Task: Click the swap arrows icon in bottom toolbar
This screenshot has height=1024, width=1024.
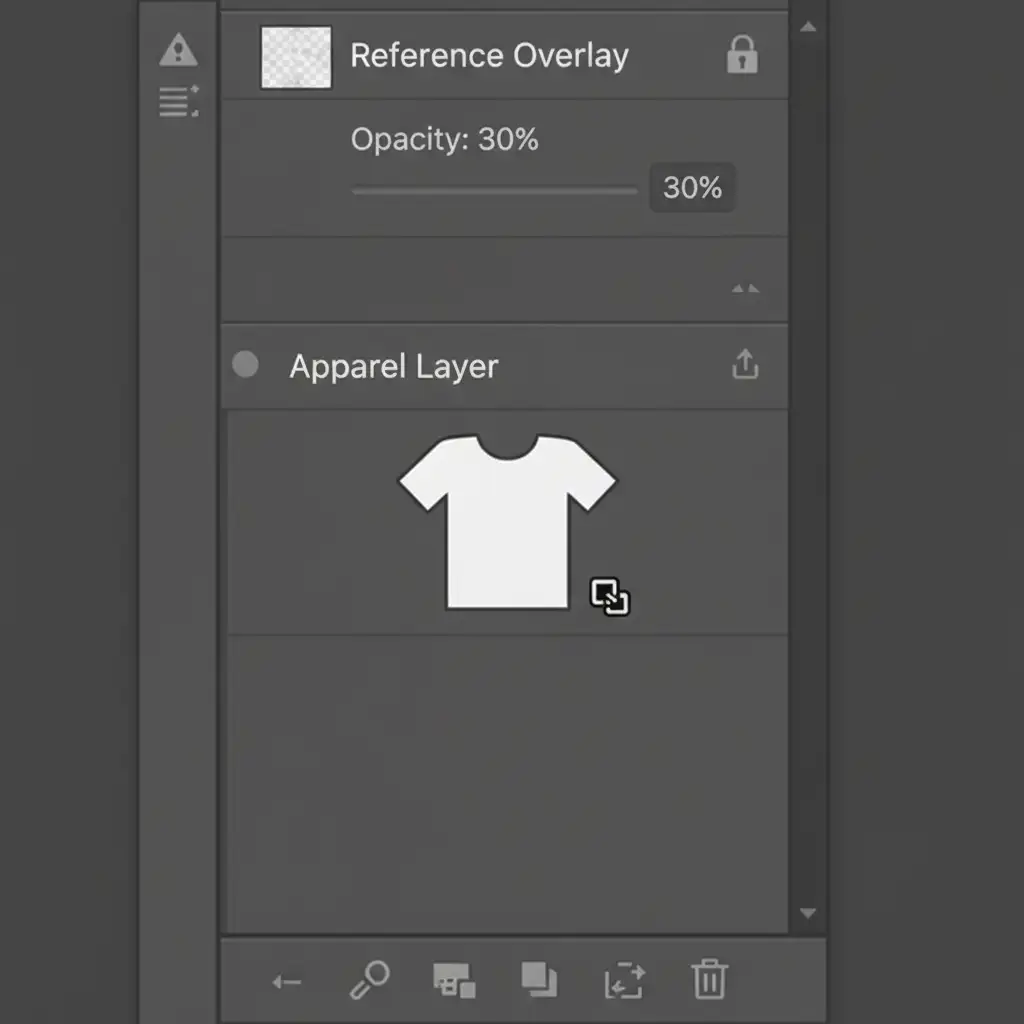Action: coord(625,981)
